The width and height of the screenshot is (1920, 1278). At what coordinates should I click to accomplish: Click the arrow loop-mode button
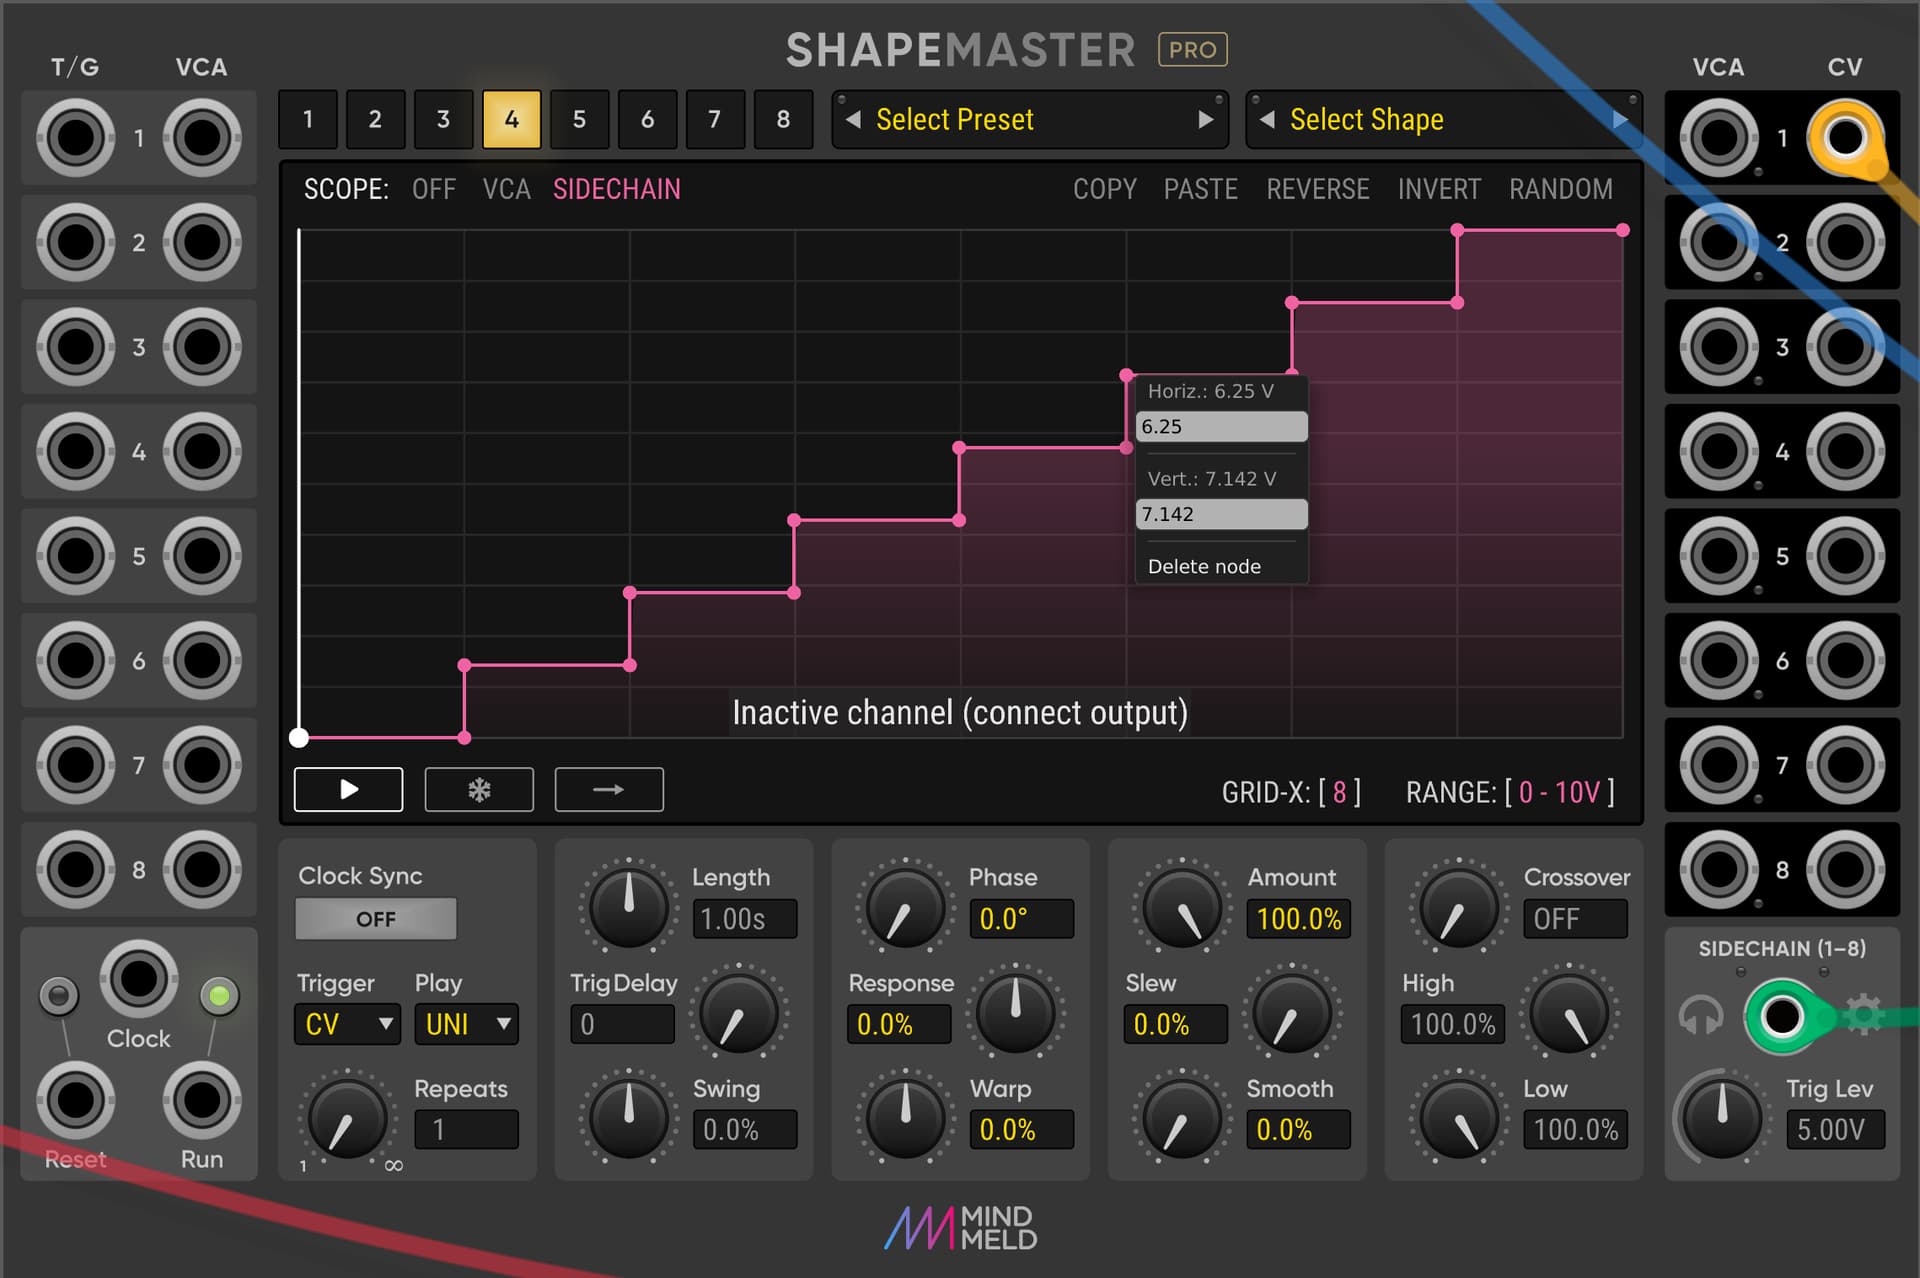point(608,789)
